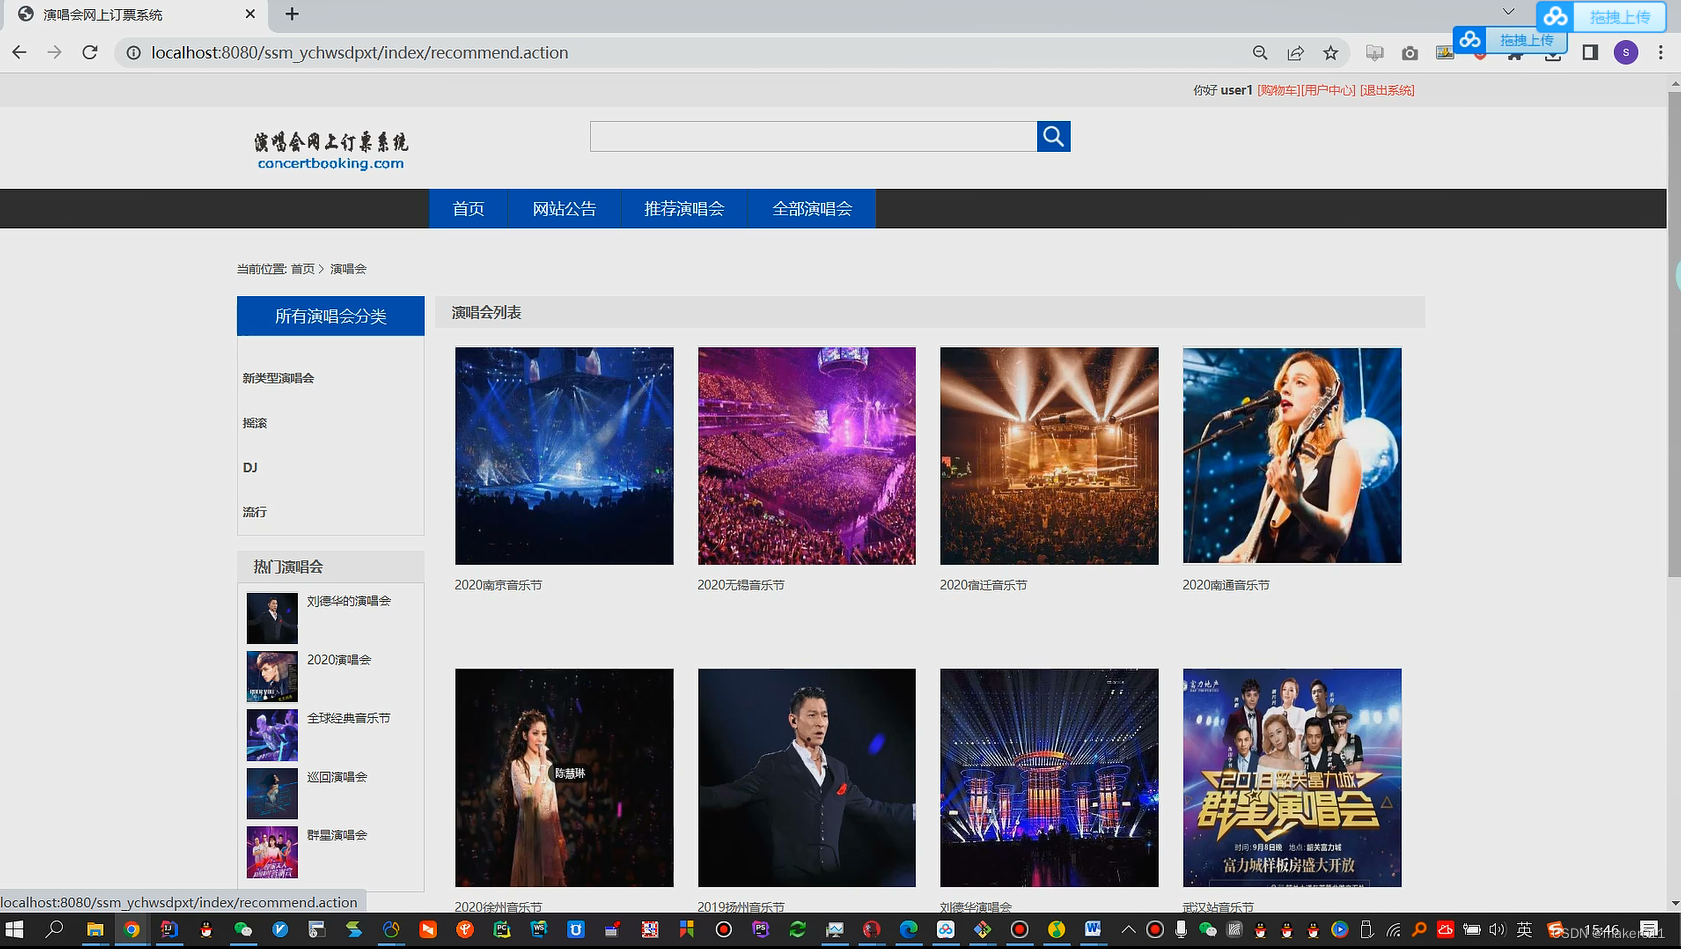Click the concert search input field
The height and width of the screenshot is (949, 1681).
[x=813, y=136]
